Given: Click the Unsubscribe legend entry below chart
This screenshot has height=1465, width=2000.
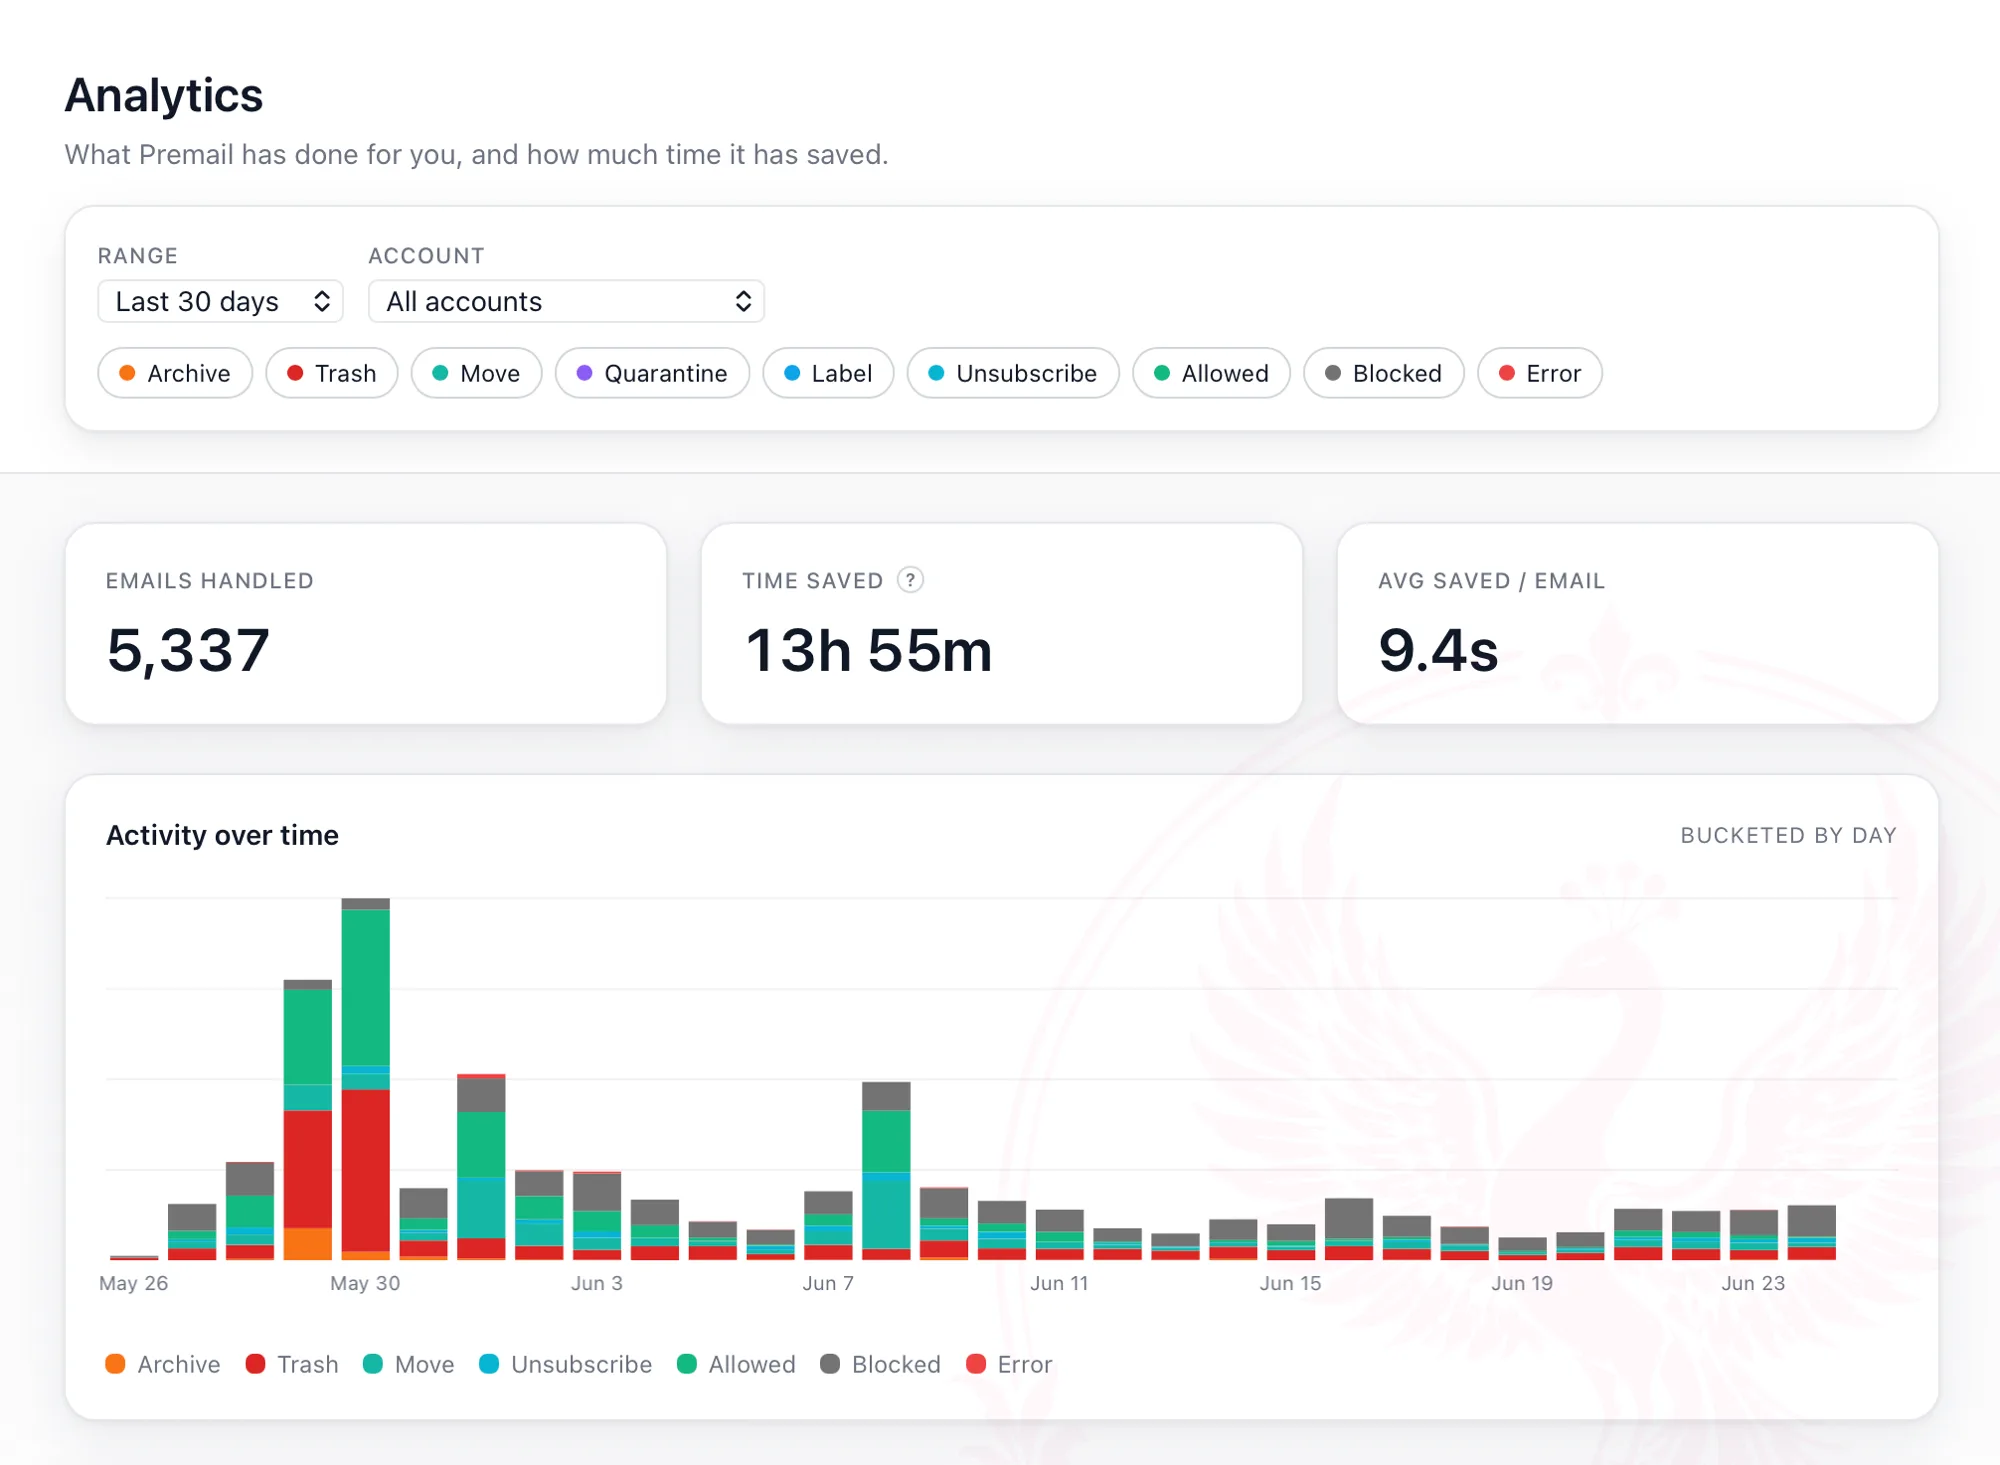Looking at the screenshot, I should pyautogui.click(x=566, y=1364).
